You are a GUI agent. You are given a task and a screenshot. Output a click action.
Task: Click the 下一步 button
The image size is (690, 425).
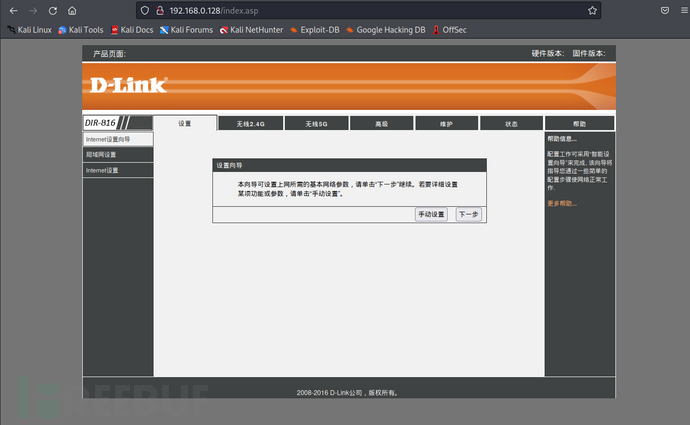[x=468, y=214]
